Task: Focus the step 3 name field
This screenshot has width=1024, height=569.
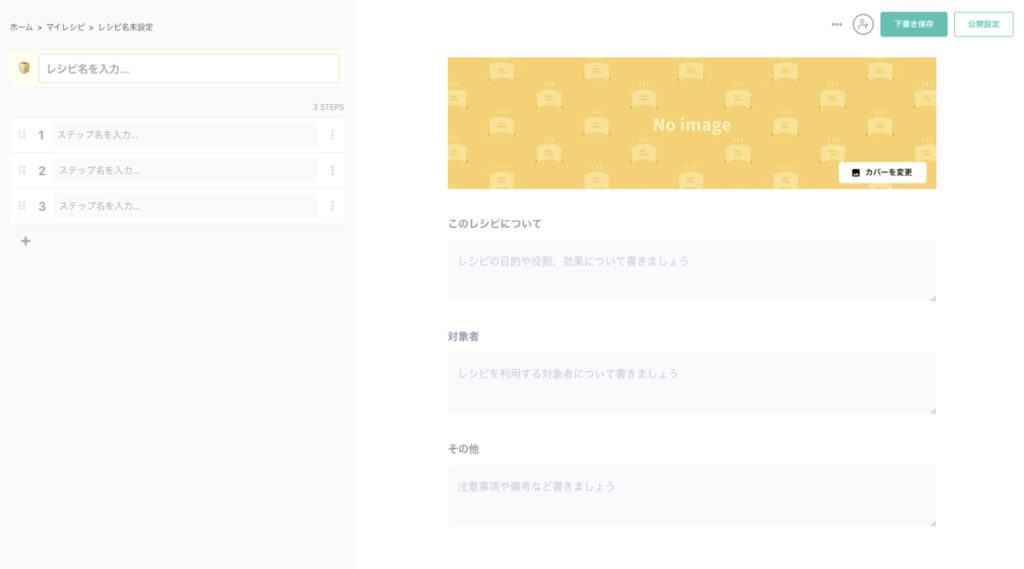Action: pos(185,206)
